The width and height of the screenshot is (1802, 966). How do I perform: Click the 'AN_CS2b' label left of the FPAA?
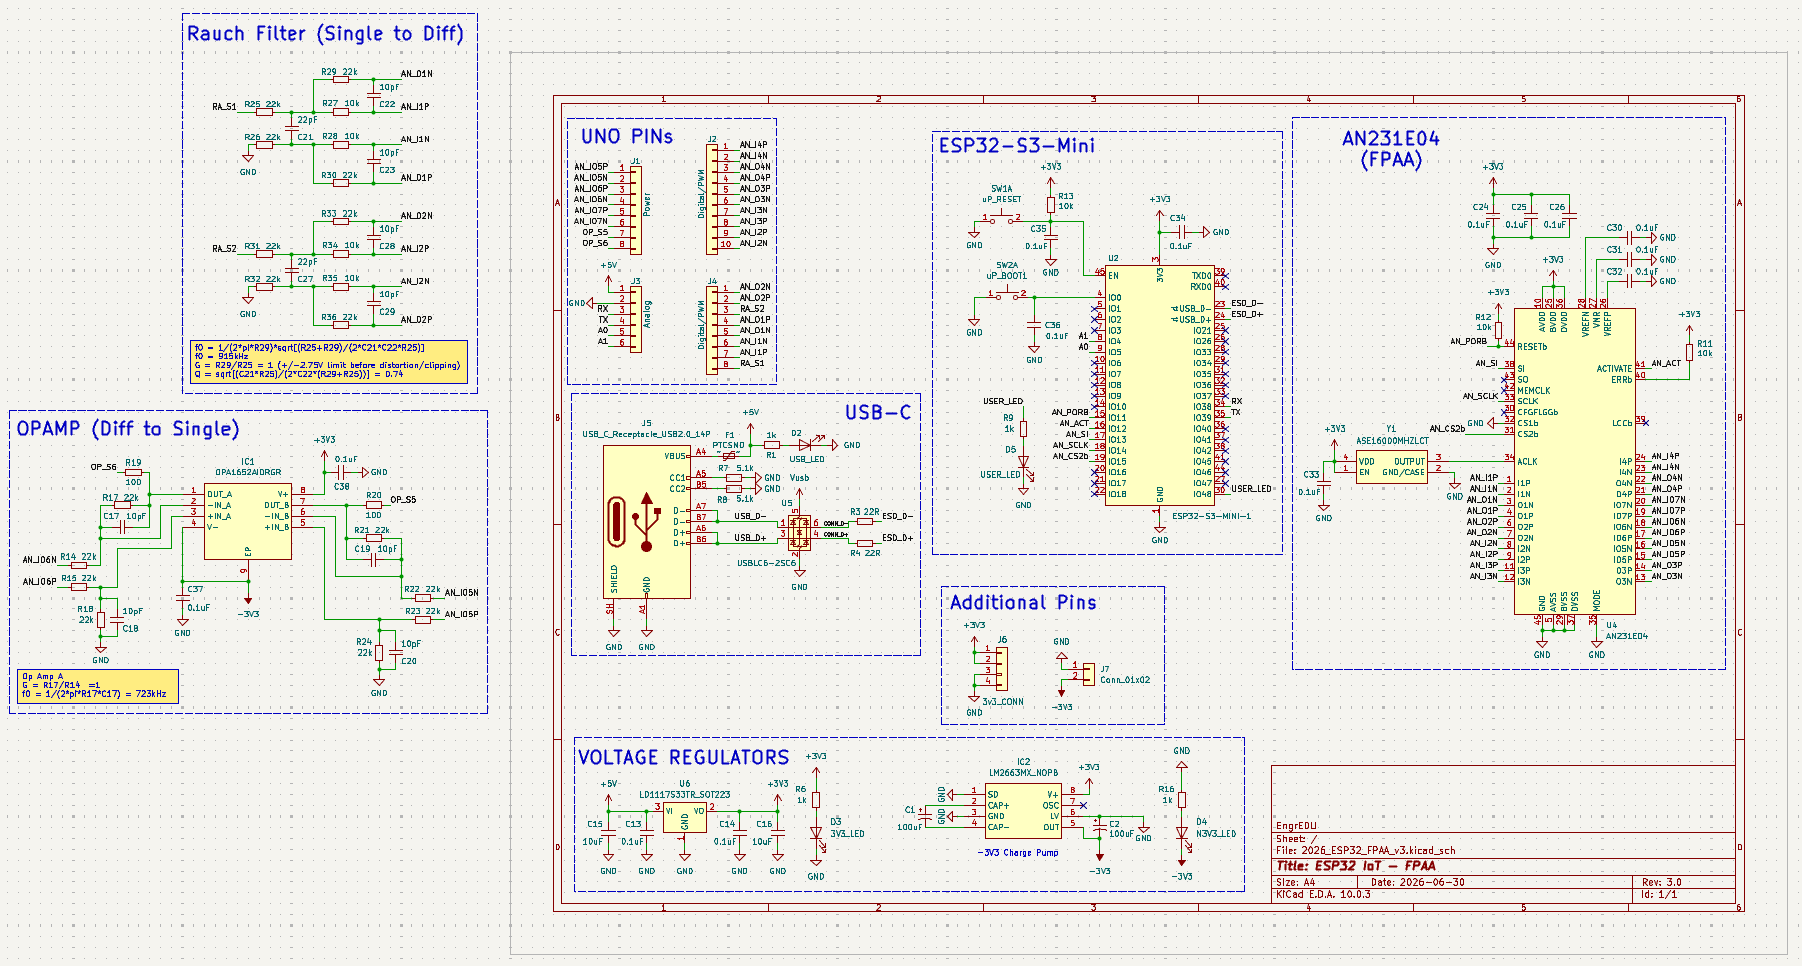pyautogui.click(x=1447, y=428)
